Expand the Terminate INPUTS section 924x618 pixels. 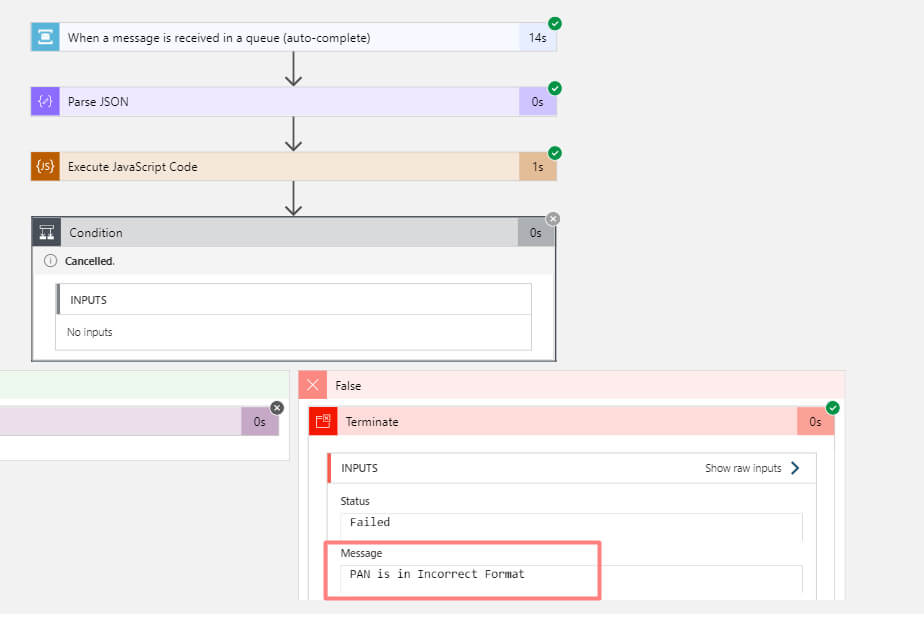360,468
